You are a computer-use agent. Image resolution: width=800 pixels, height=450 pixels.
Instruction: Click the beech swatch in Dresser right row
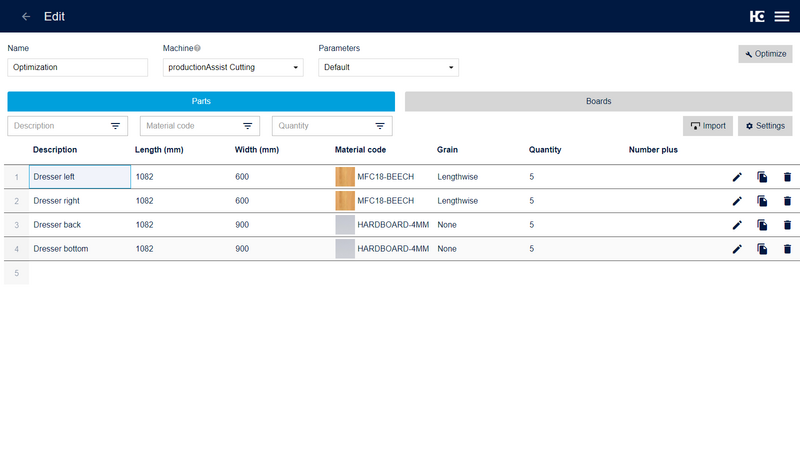[x=345, y=201]
